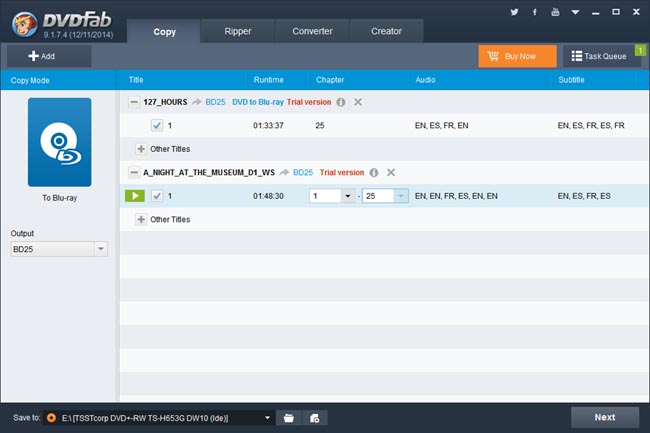The height and width of the screenshot is (433, 650).
Task: Switch to the Copy tab
Action: 164,31
